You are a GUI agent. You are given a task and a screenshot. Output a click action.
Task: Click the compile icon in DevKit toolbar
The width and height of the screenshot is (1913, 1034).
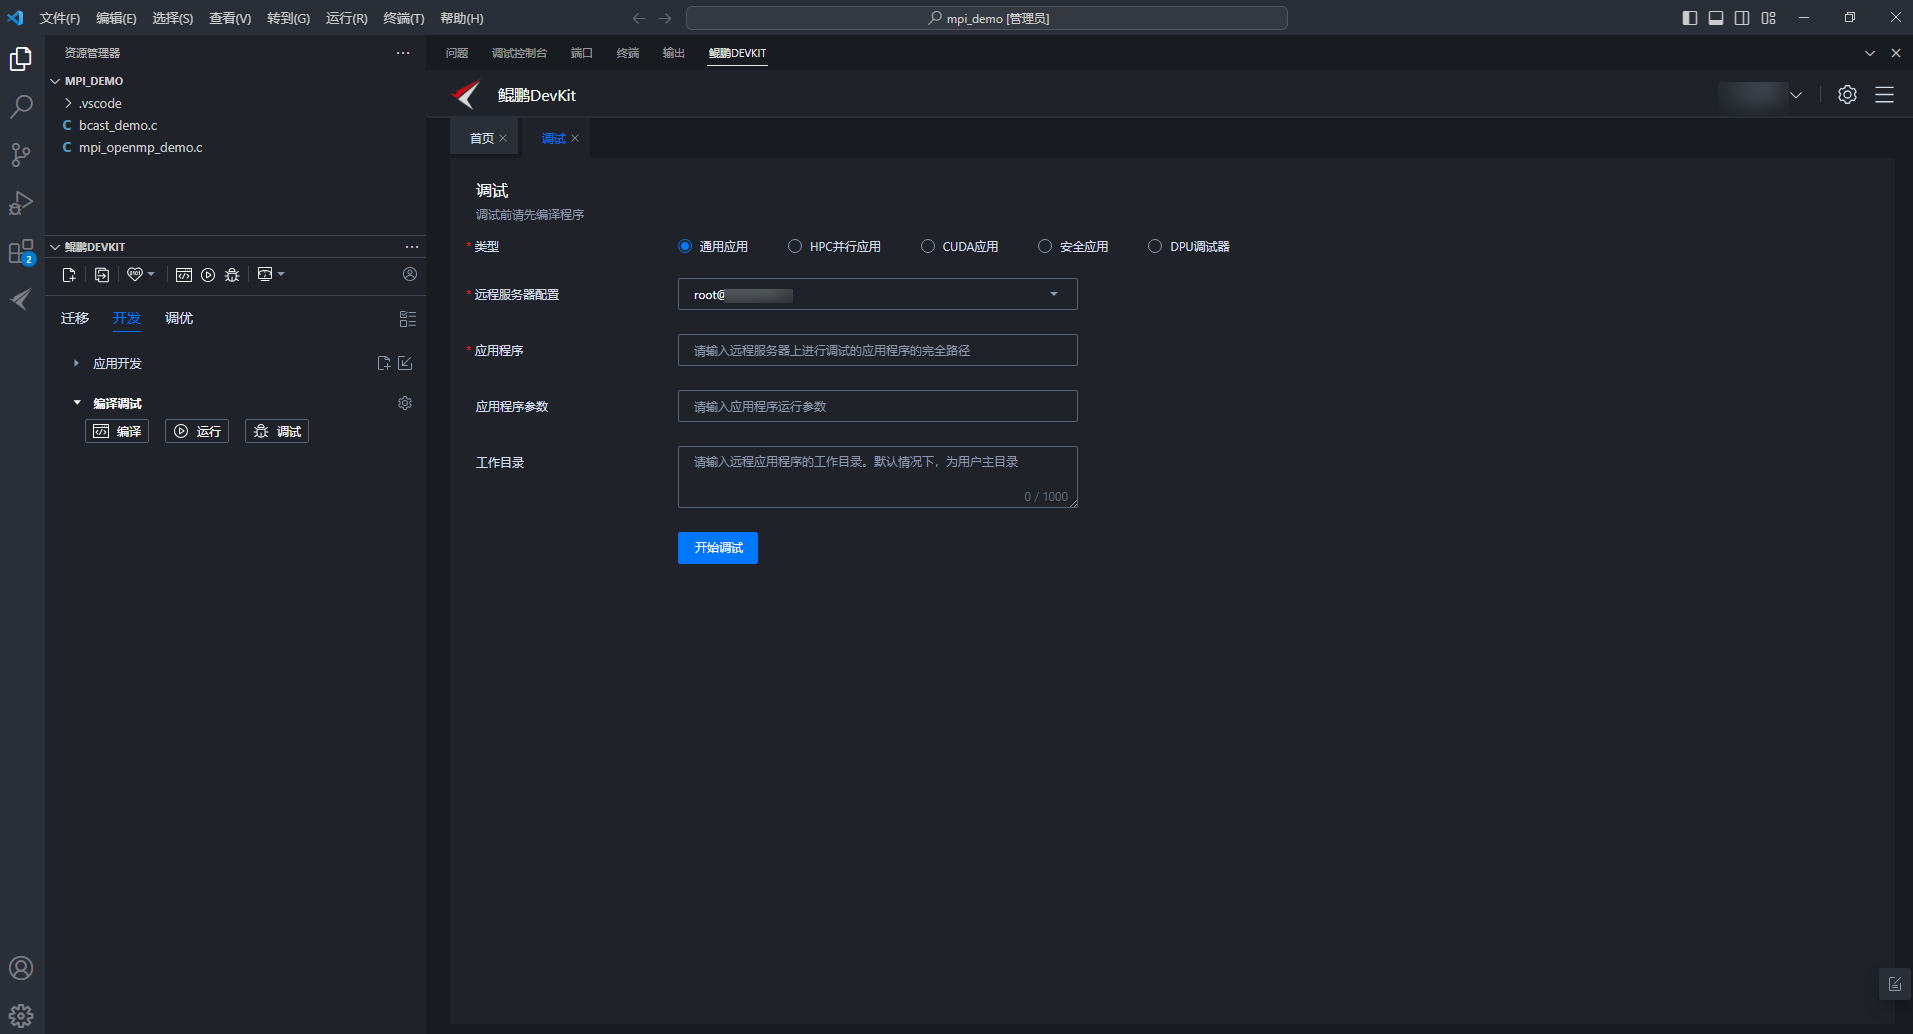coord(184,274)
